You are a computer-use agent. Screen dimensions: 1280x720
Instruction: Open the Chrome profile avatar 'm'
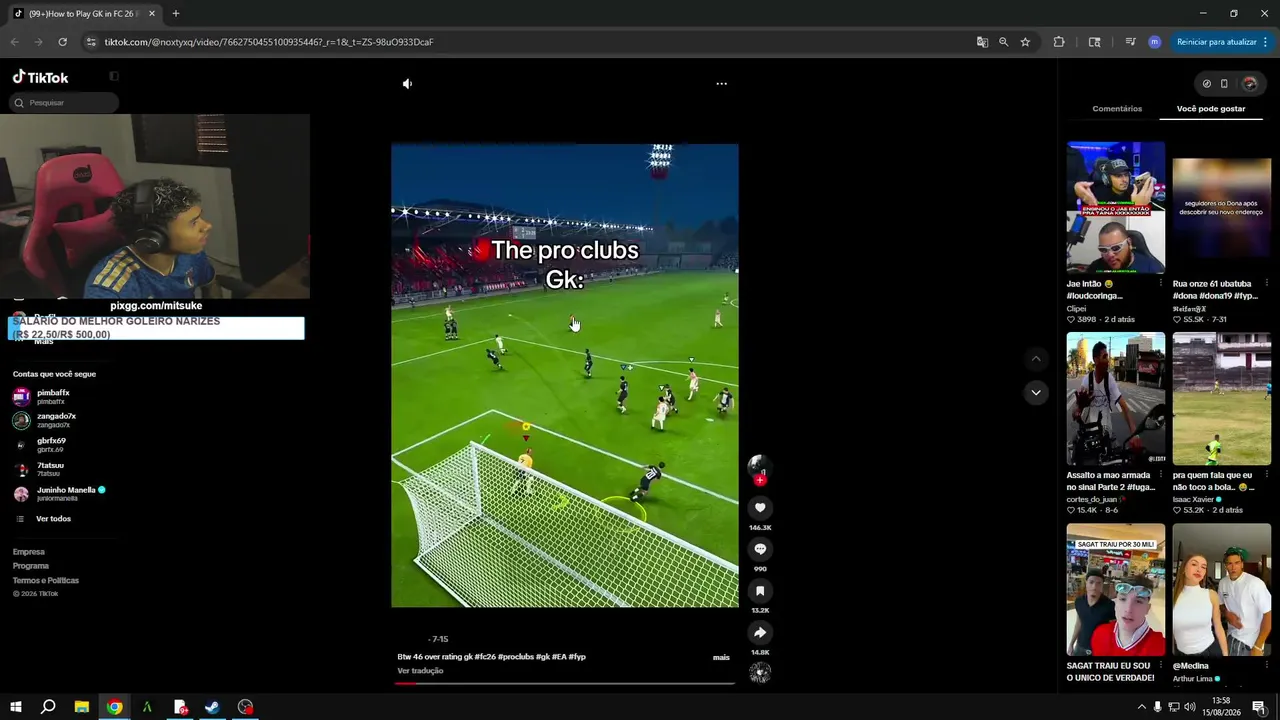1155,42
